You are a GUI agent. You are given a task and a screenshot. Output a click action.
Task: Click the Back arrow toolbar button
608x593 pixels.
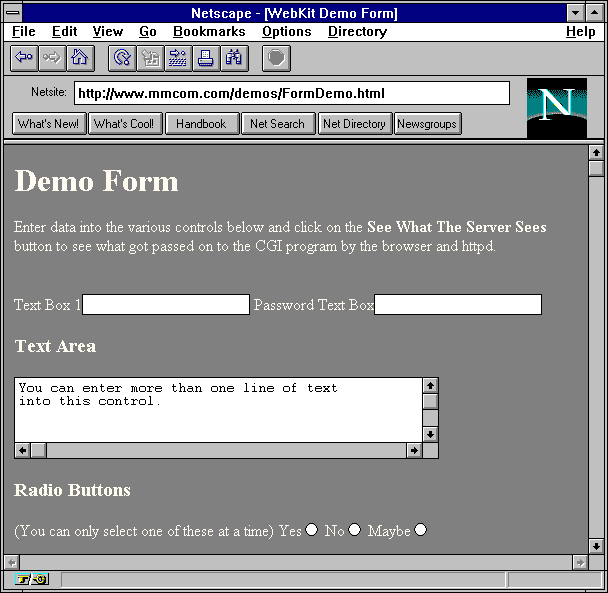click(x=24, y=58)
